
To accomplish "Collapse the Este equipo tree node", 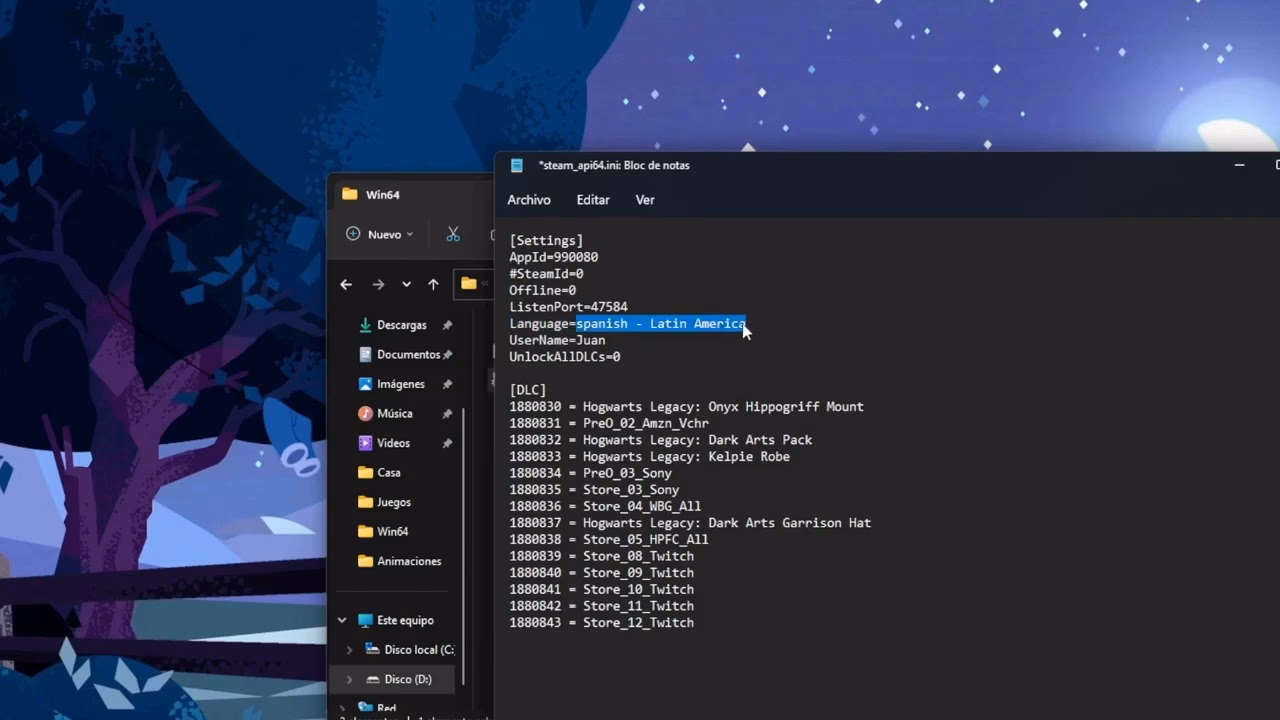I will tap(342, 620).
